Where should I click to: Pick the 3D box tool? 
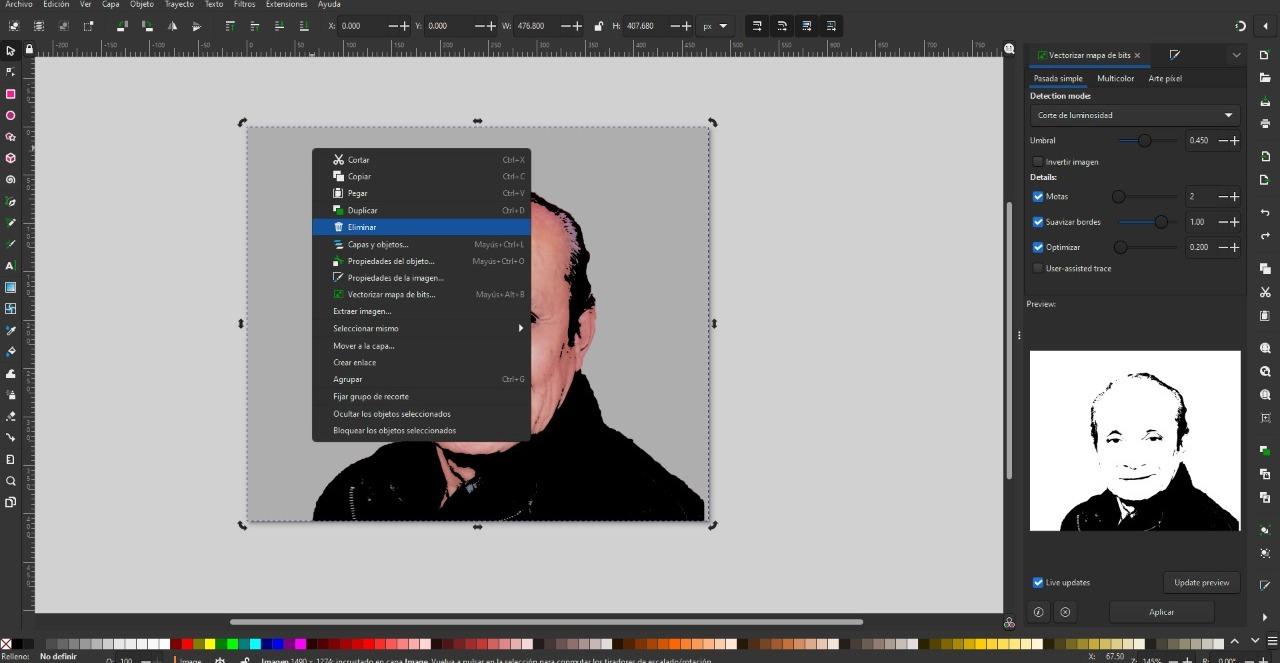pos(10,158)
